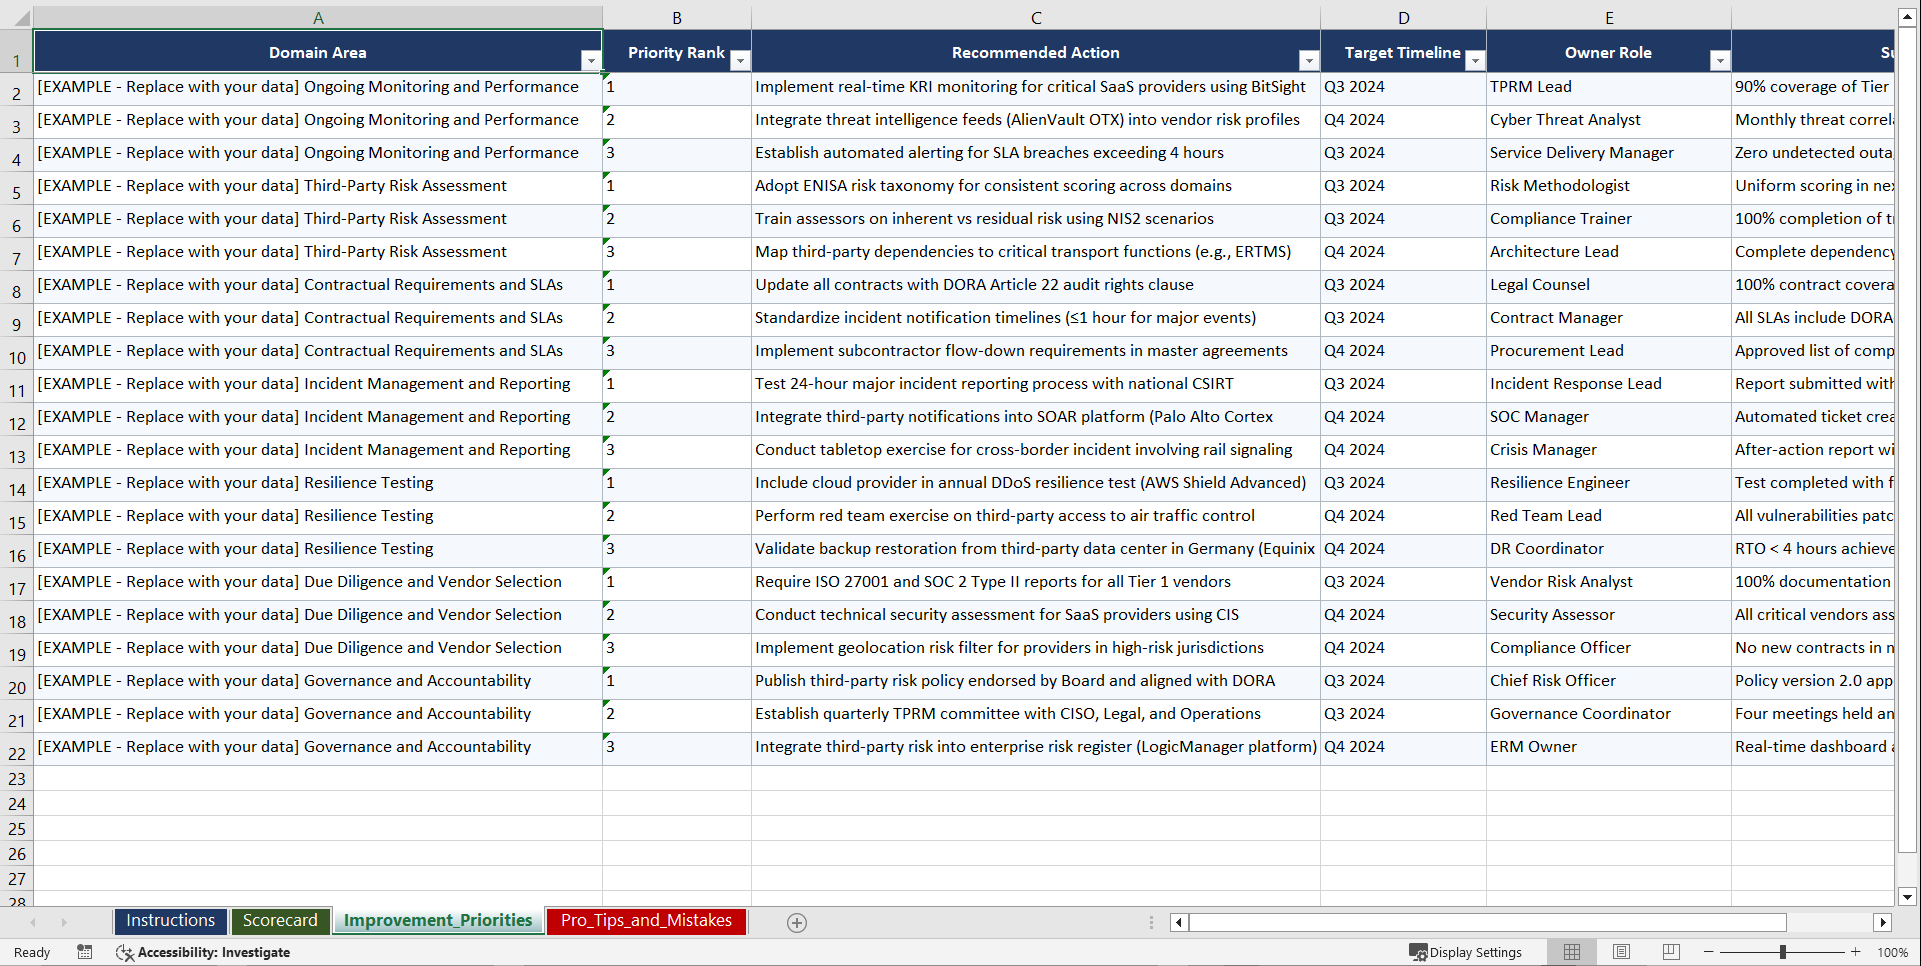
Task: Add a new worksheet with the plus icon
Action: pos(797,922)
